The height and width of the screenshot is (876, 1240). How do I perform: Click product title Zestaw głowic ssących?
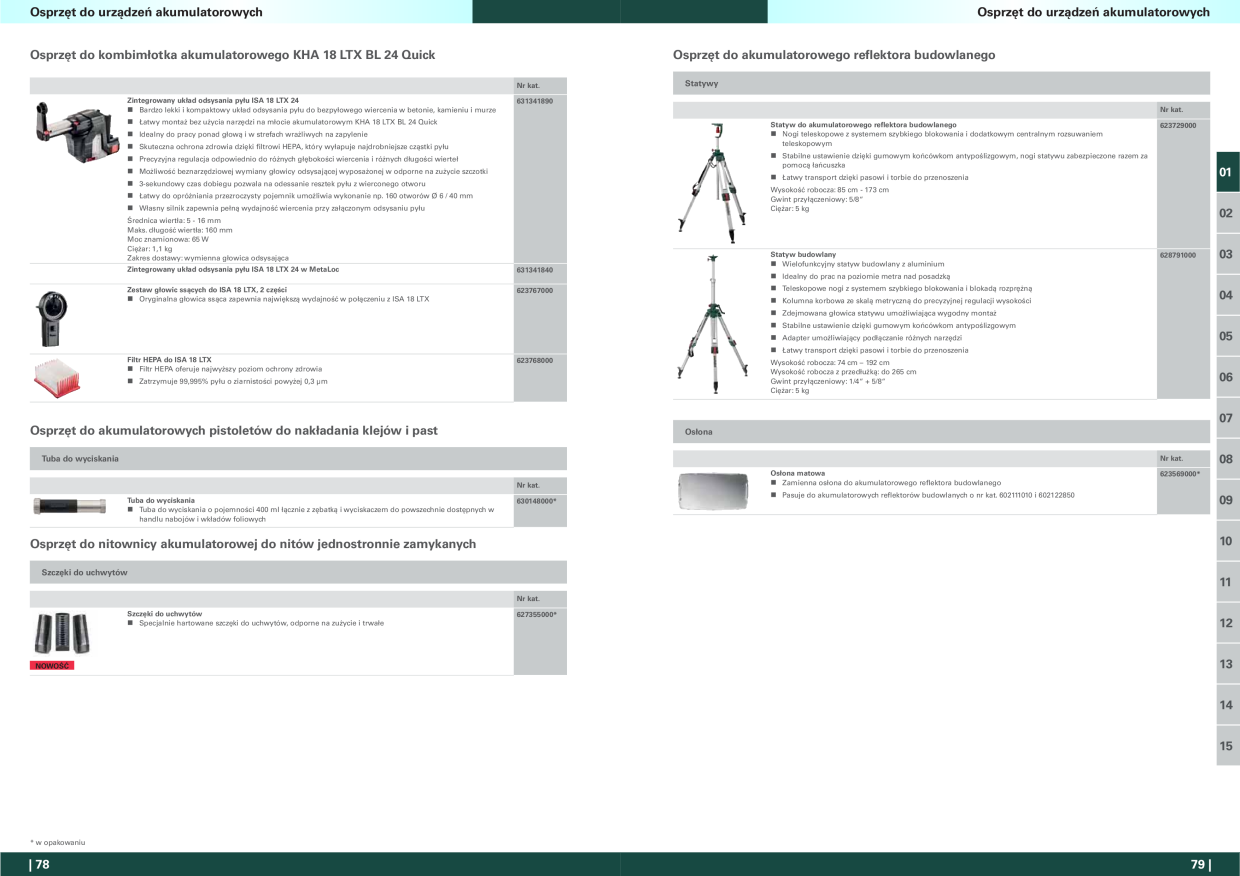click(x=207, y=289)
